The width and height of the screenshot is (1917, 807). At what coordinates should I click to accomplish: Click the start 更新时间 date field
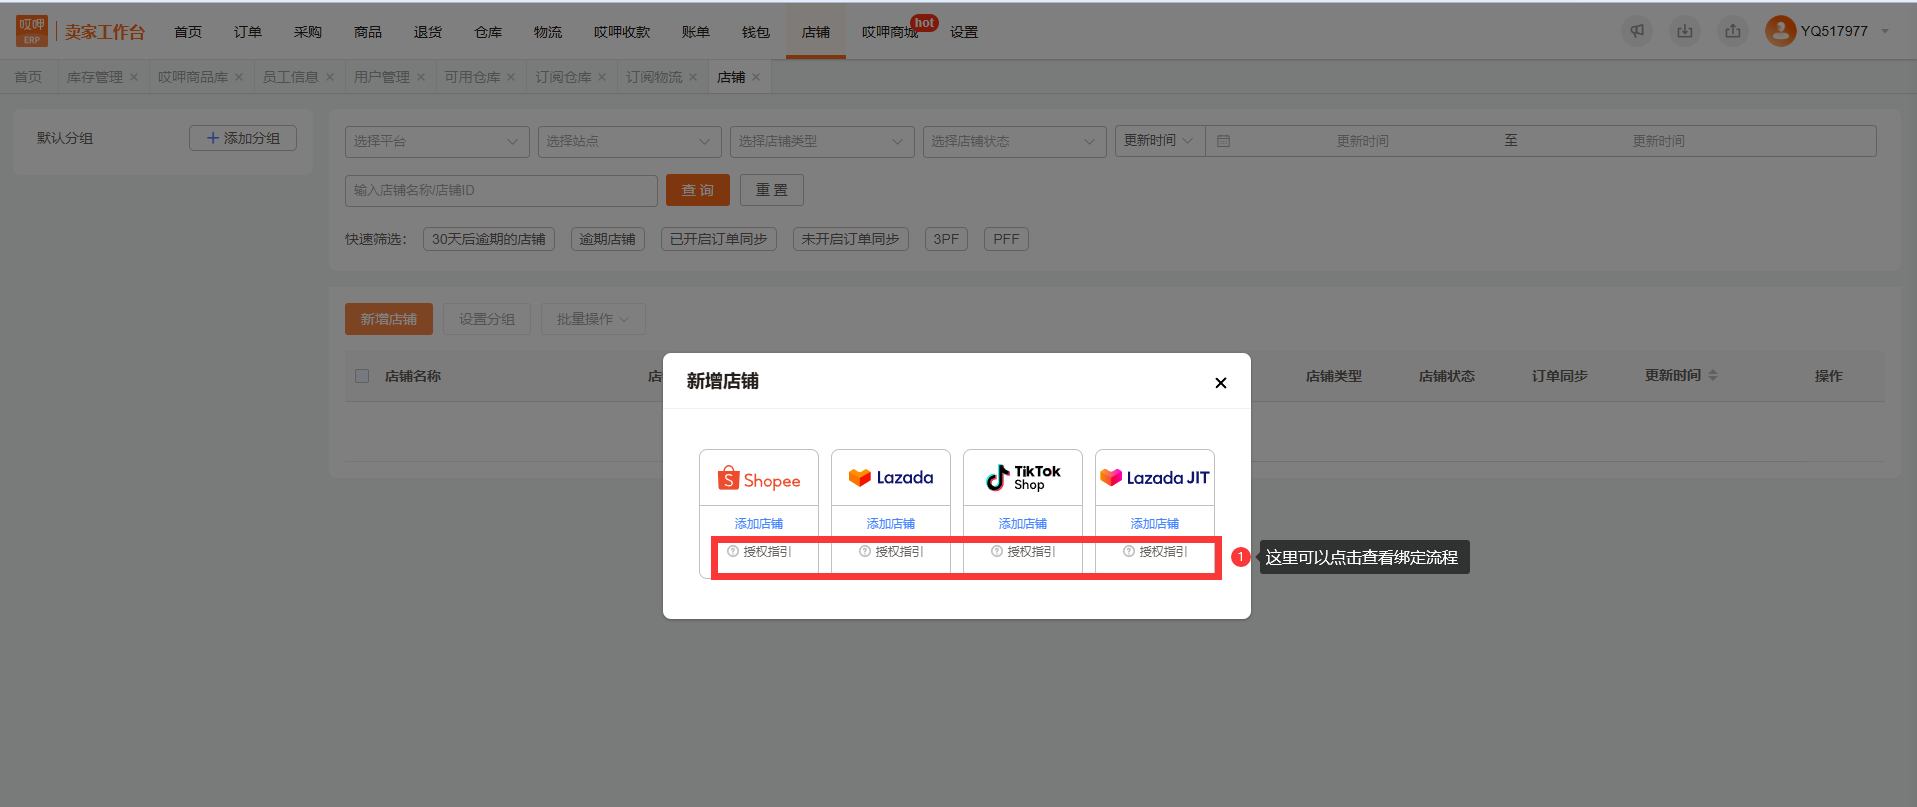pyautogui.click(x=1362, y=141)
